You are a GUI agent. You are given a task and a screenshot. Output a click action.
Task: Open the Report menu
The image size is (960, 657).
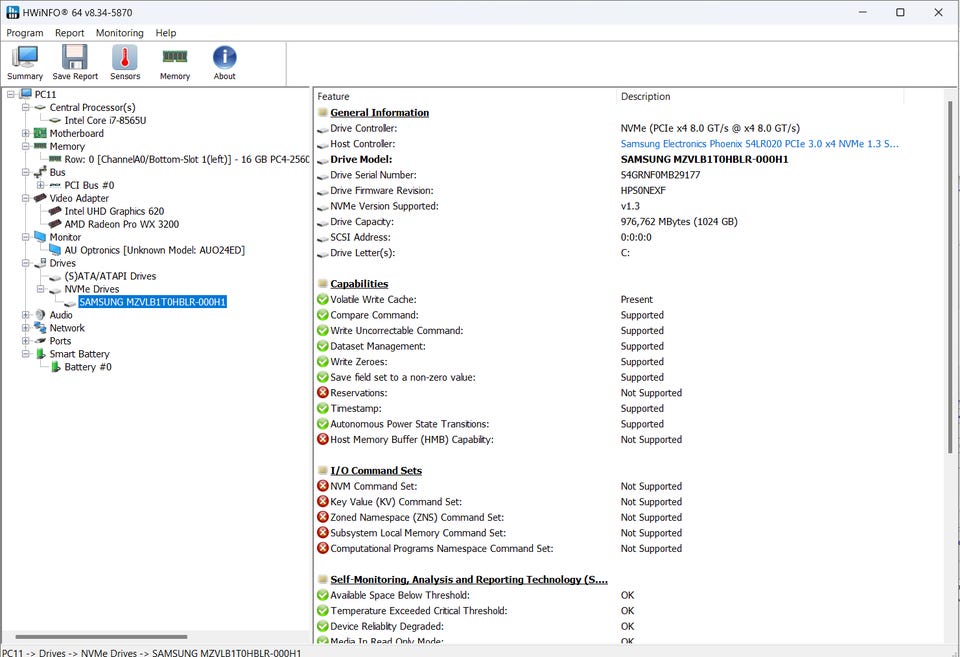(69, 32)
